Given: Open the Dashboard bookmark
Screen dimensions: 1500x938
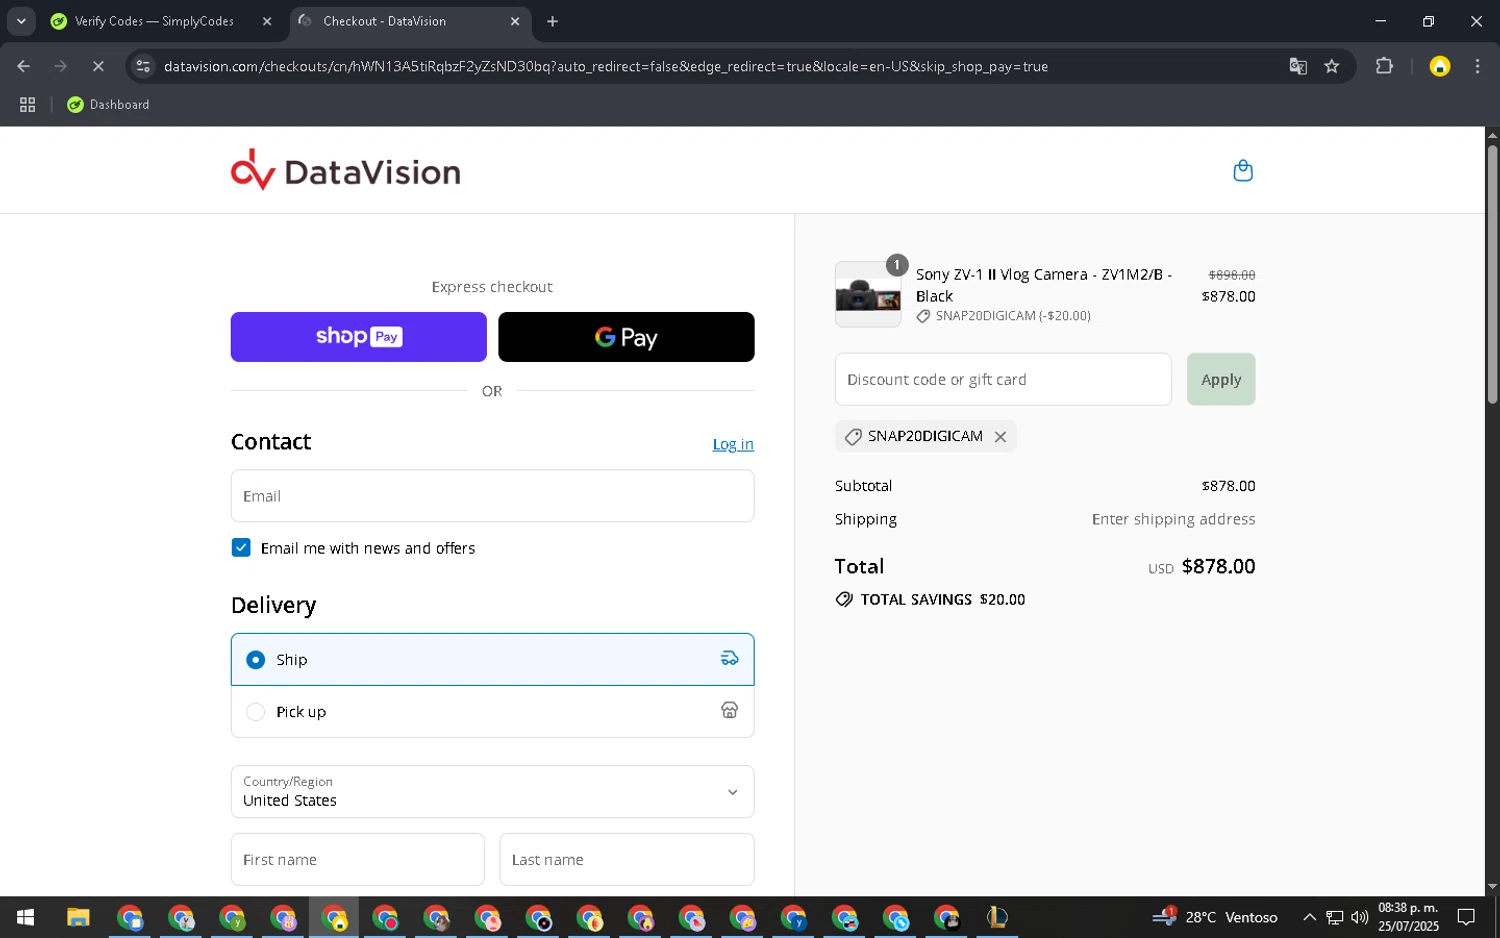Looking at the screenshot, I should [108, 105].
